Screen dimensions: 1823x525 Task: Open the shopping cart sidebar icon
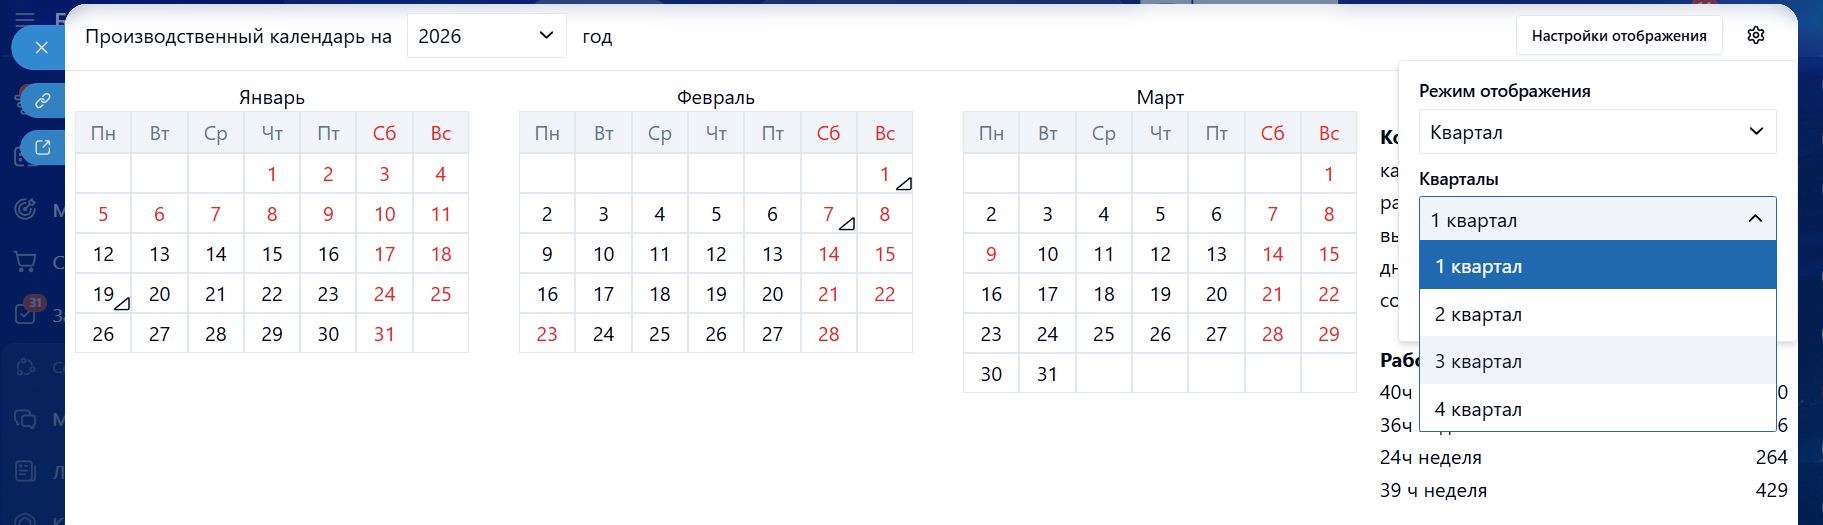(x=25, y=262)
